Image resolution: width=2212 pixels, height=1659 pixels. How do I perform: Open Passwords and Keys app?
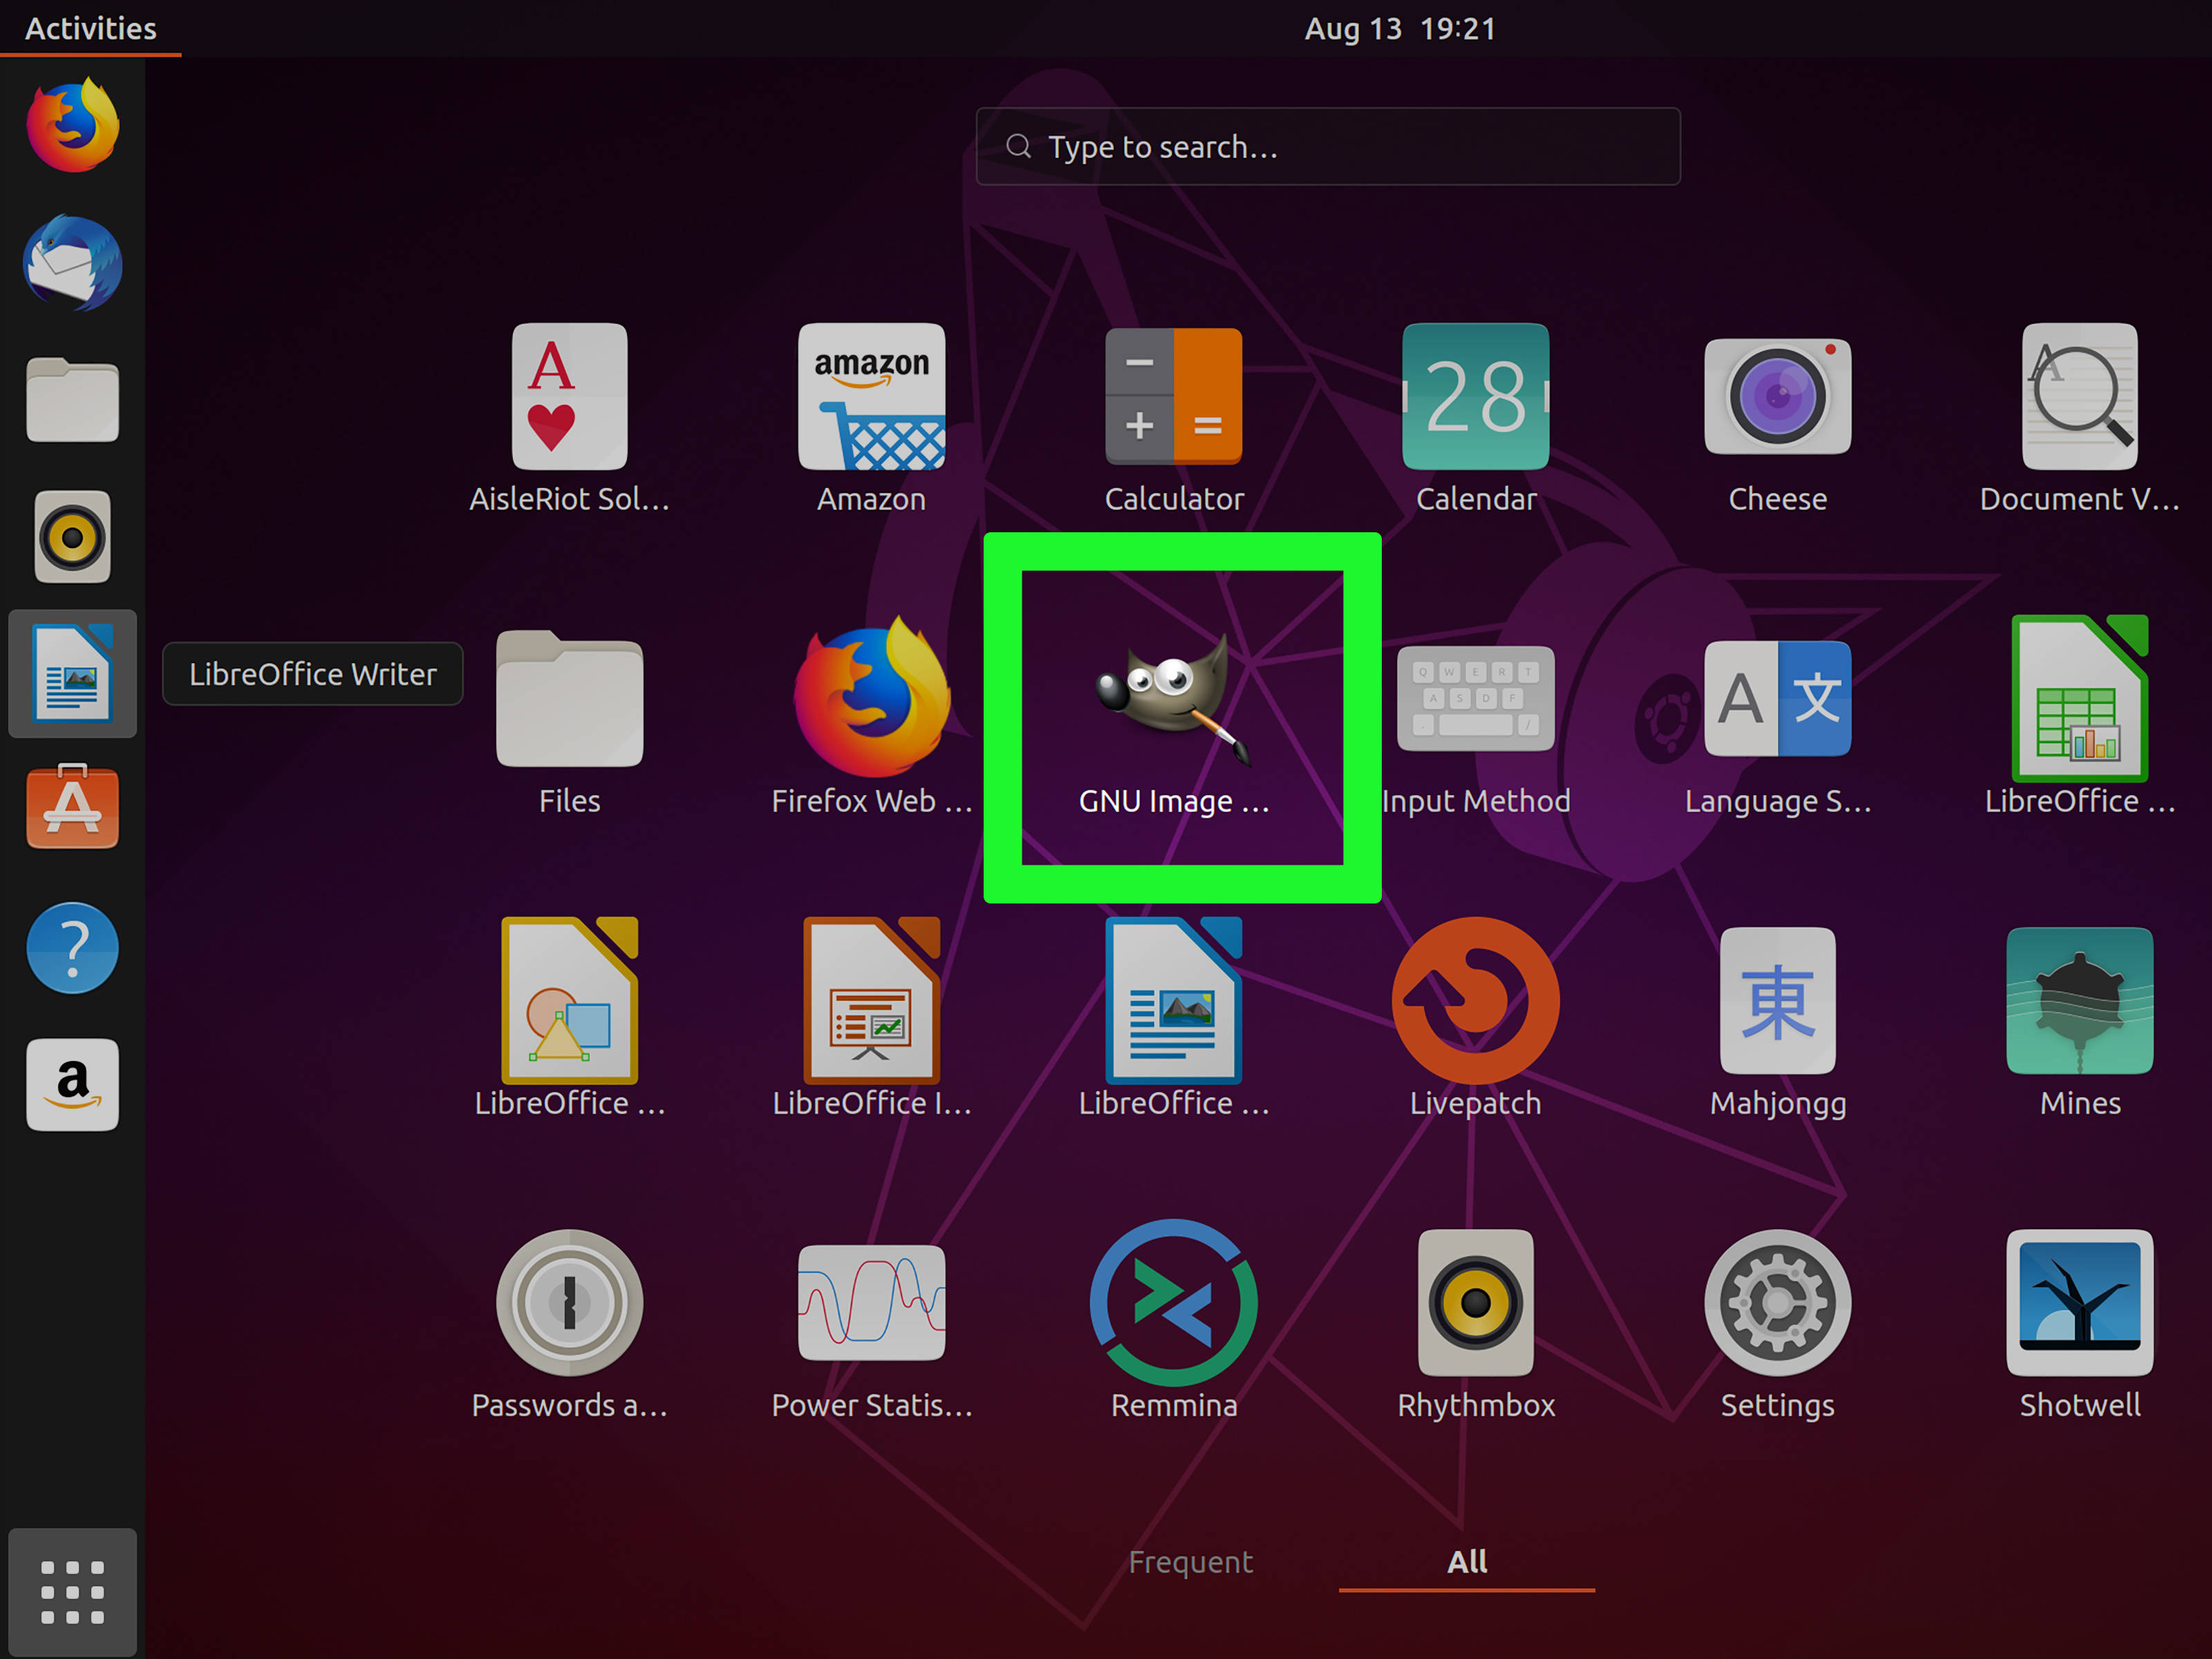(569, 1302)
